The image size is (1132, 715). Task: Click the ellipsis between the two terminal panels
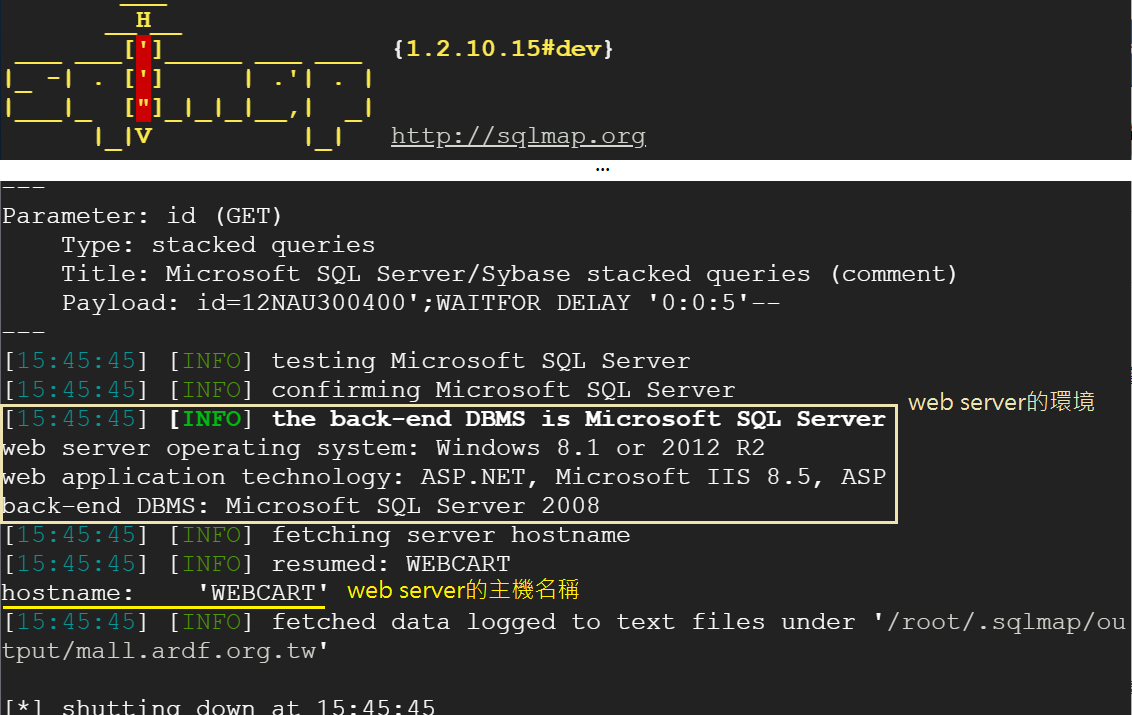(x=602, y=170)
